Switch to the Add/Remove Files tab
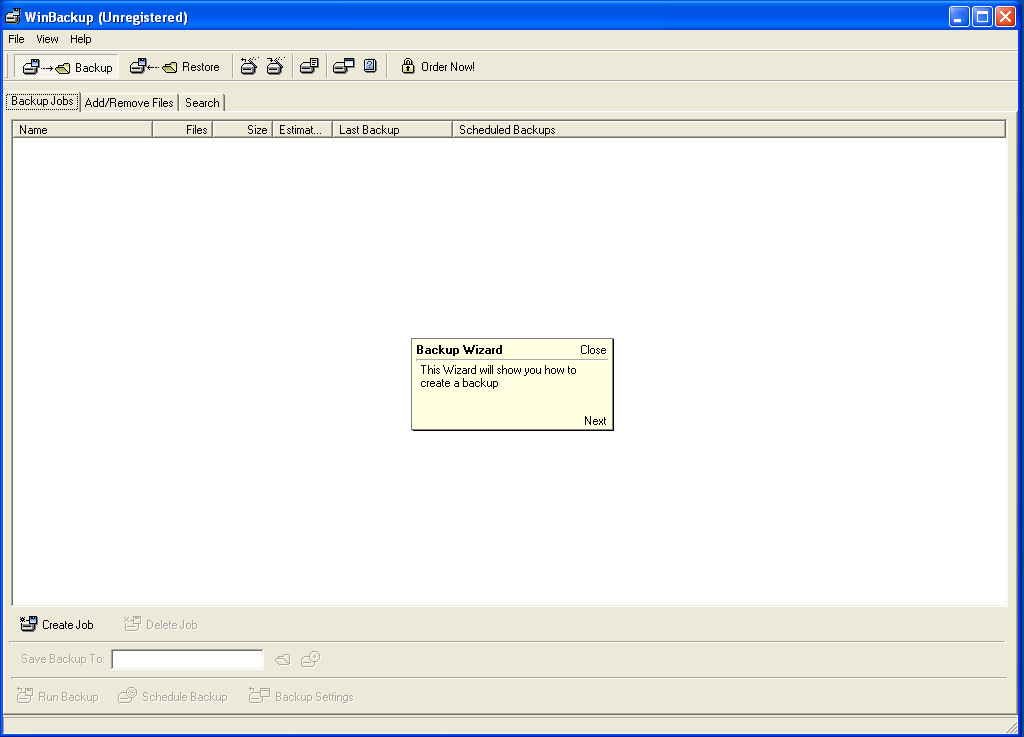Image resolution: width=1024 pixels, height=737 pixels. tap(129, 102)
